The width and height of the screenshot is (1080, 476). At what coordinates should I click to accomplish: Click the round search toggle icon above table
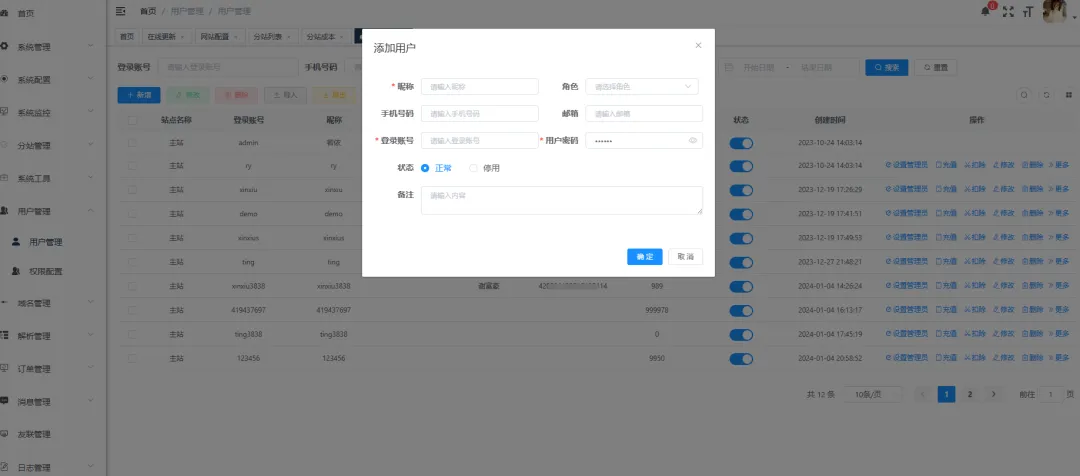coord(1025,95)
